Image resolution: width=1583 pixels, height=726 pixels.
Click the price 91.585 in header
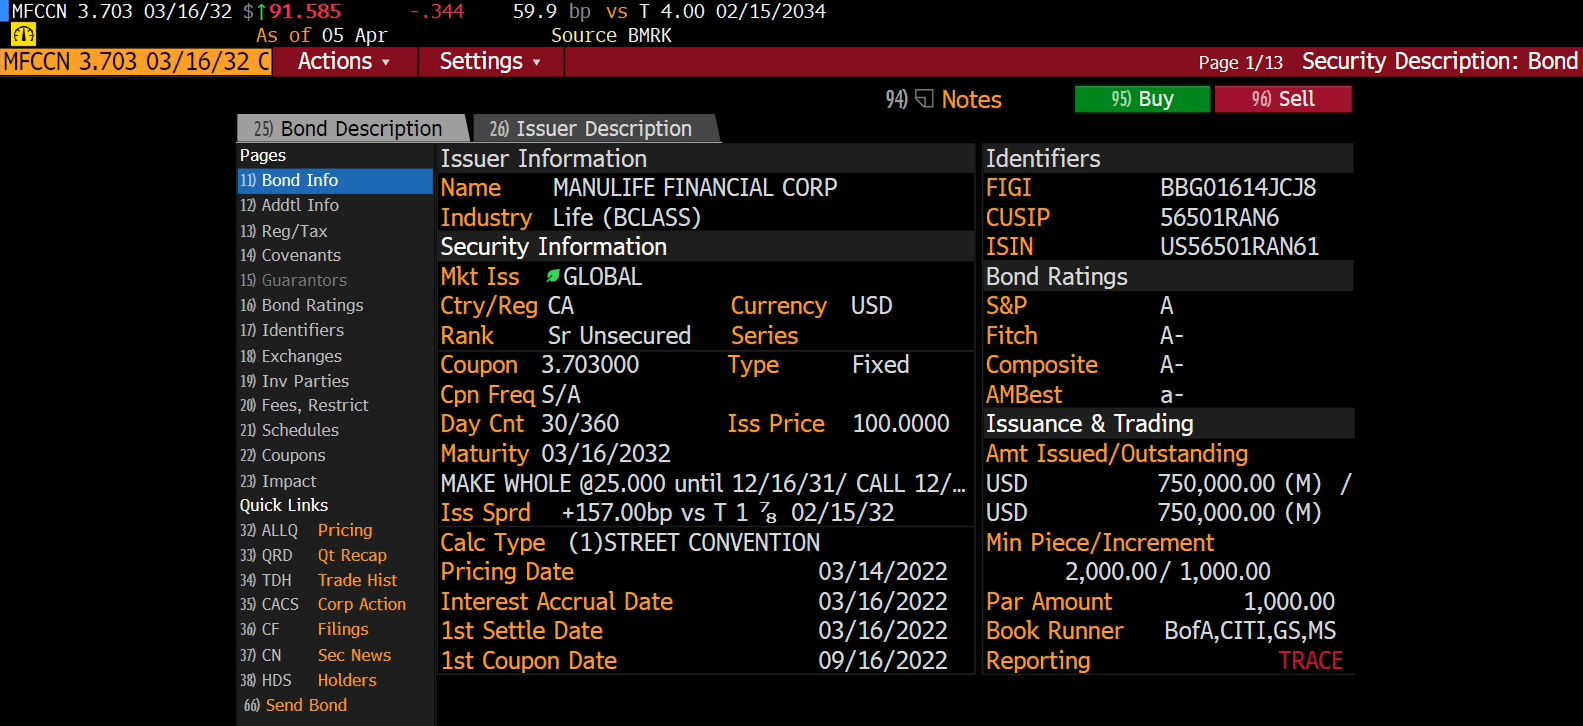305,12
